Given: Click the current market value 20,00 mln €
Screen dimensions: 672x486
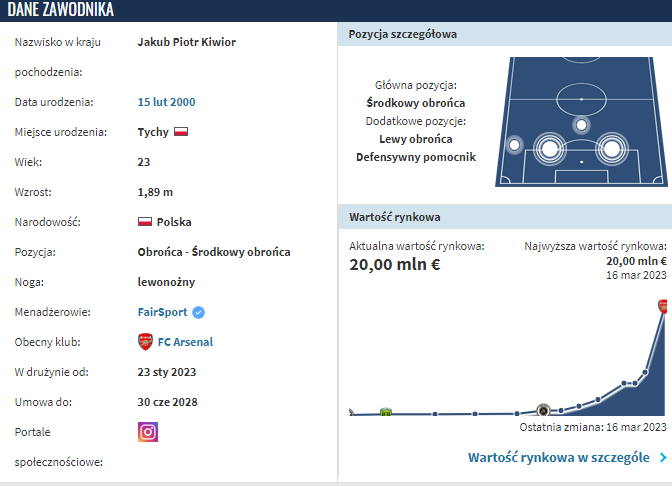Looking at the screenshot, I should click(395, 264).
